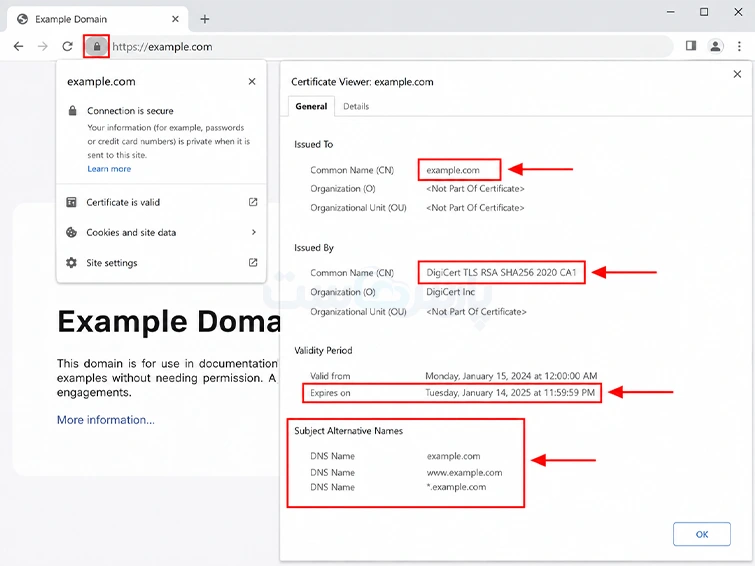Image resolution: width=755 pixels, height=566 pixels.
Task: Open Certificate is valid entry
Action: (x=161, y=202)
